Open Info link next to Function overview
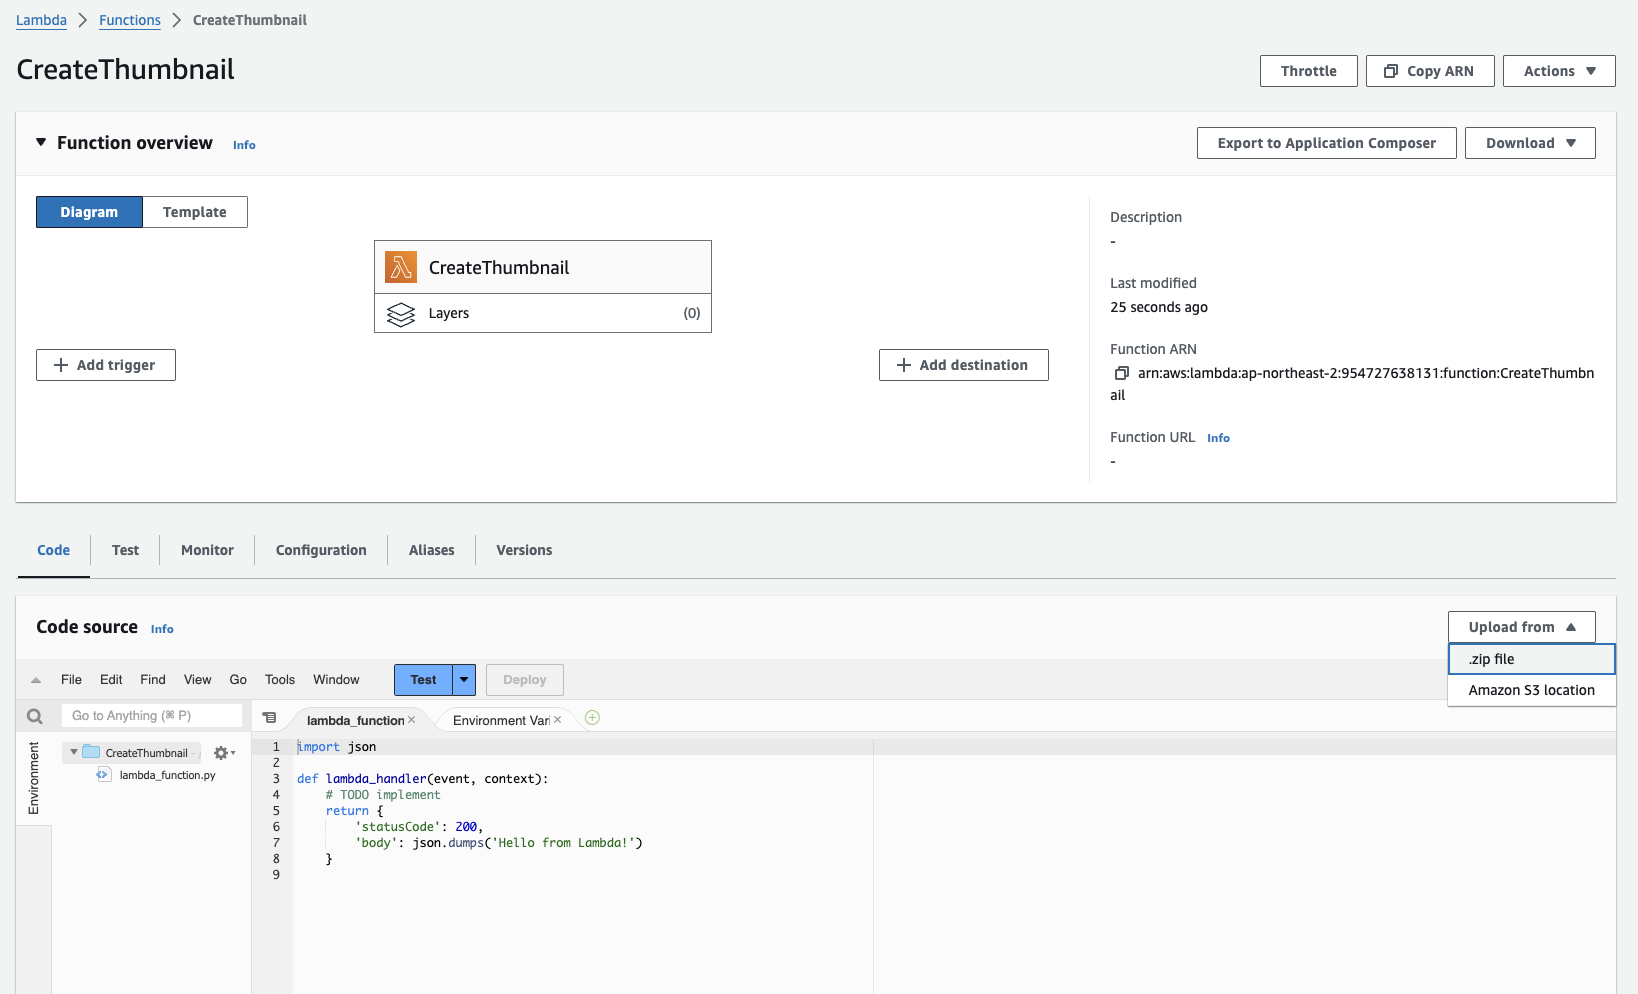Screen dimensions: 1638x994 tap(244, 145)
